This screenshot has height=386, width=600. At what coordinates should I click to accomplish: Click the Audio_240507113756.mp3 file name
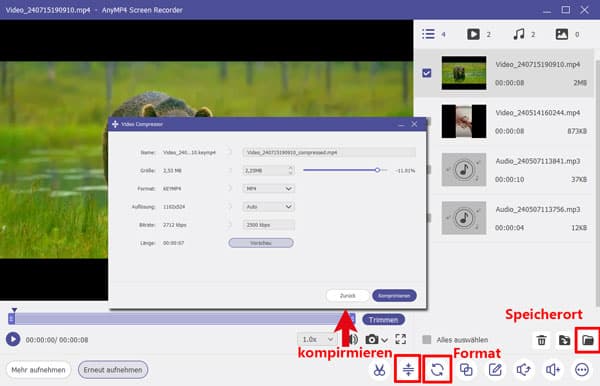tap(538, 209)
